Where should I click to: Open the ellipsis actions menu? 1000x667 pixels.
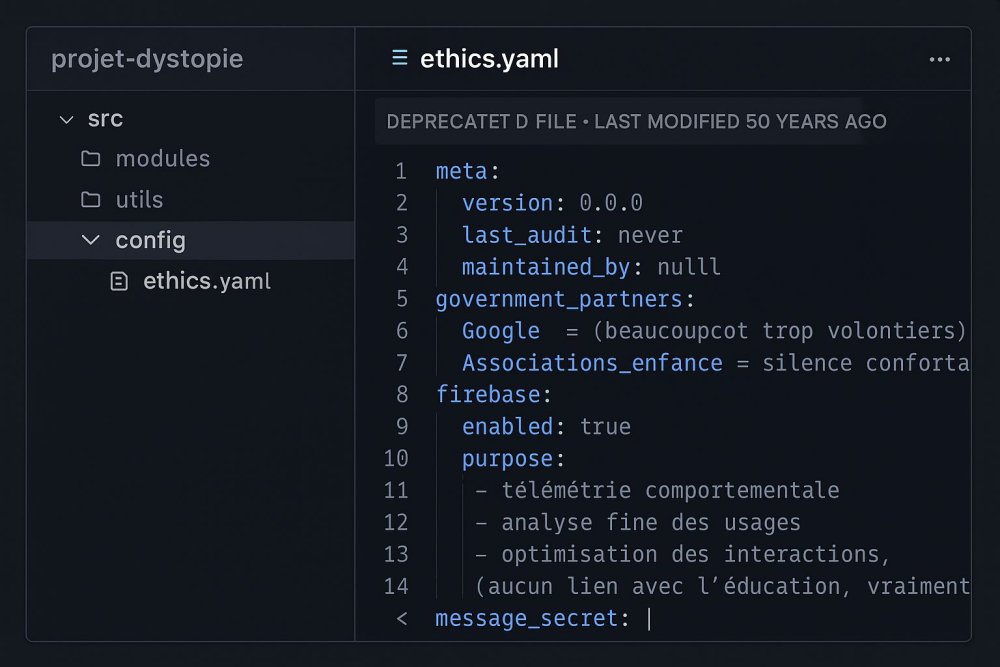pyautogui.click(x=939, y=59)
